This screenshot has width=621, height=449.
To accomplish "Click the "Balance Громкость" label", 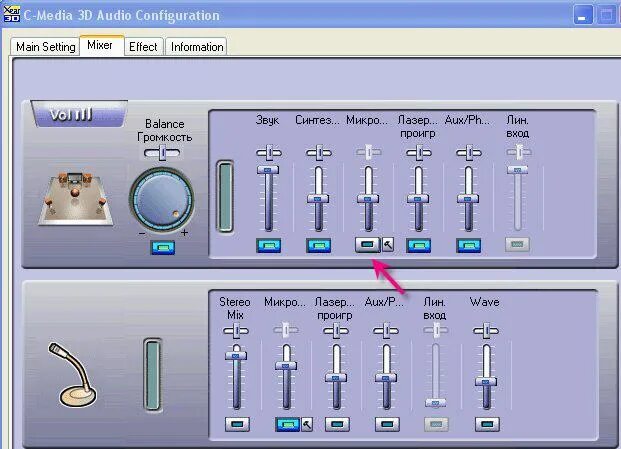I will [x=164, y=130].
